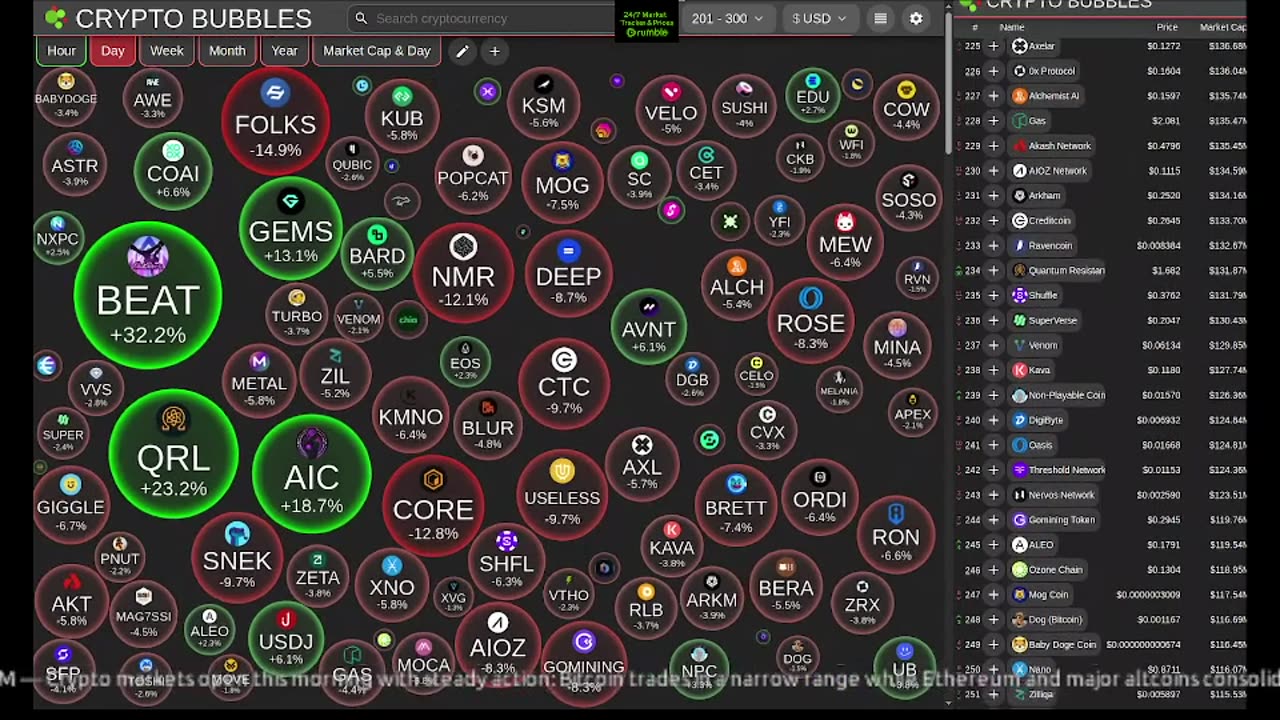
Task: Click the search cryptocurrency field
Action: click(x=480, y=18)
